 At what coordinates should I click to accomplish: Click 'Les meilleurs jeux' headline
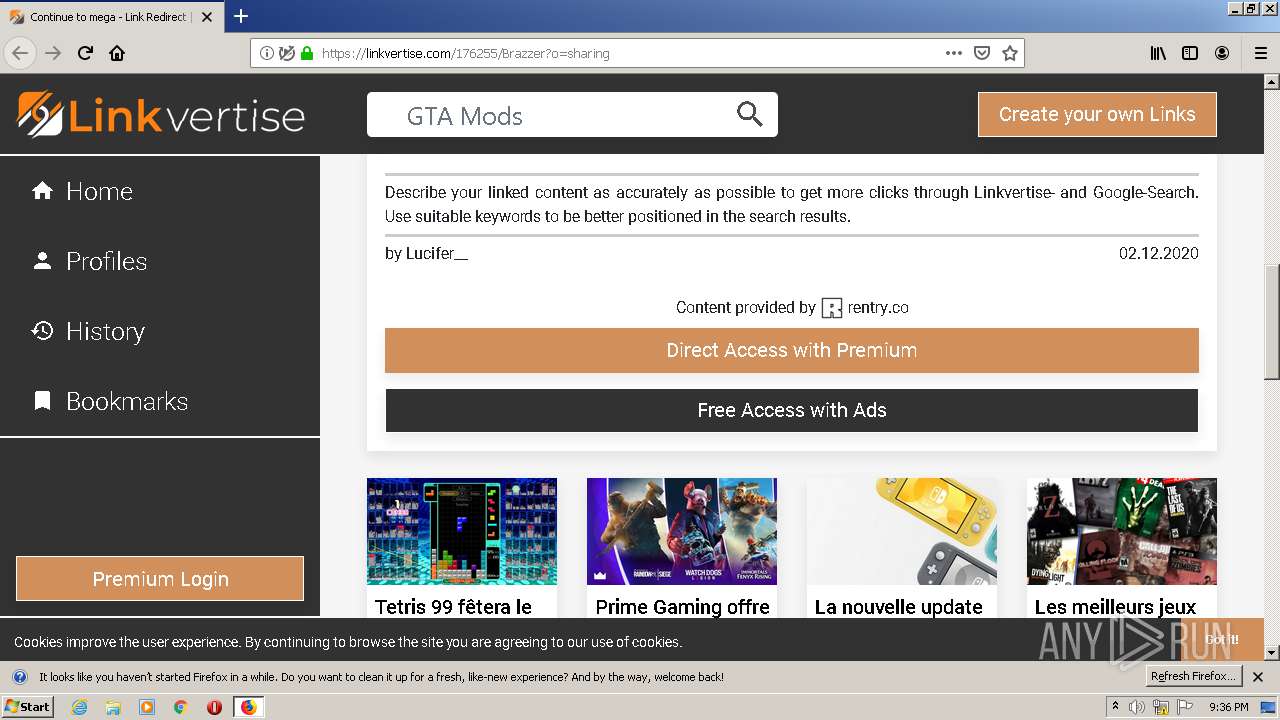coord(1115,607)
